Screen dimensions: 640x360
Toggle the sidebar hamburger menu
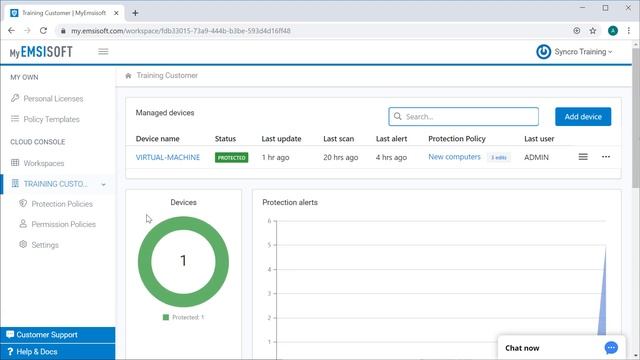pos(103,51)
